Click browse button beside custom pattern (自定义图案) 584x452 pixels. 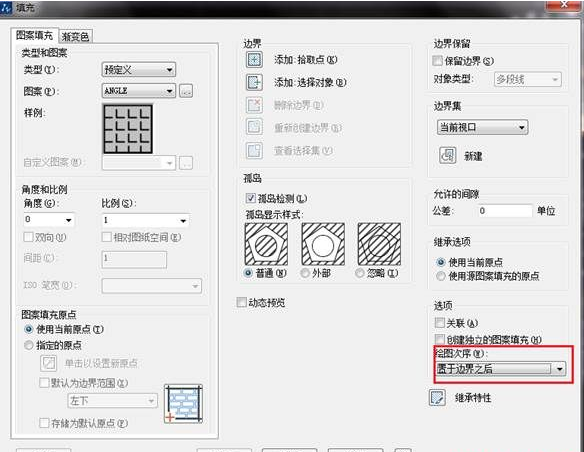click(186, 163)
